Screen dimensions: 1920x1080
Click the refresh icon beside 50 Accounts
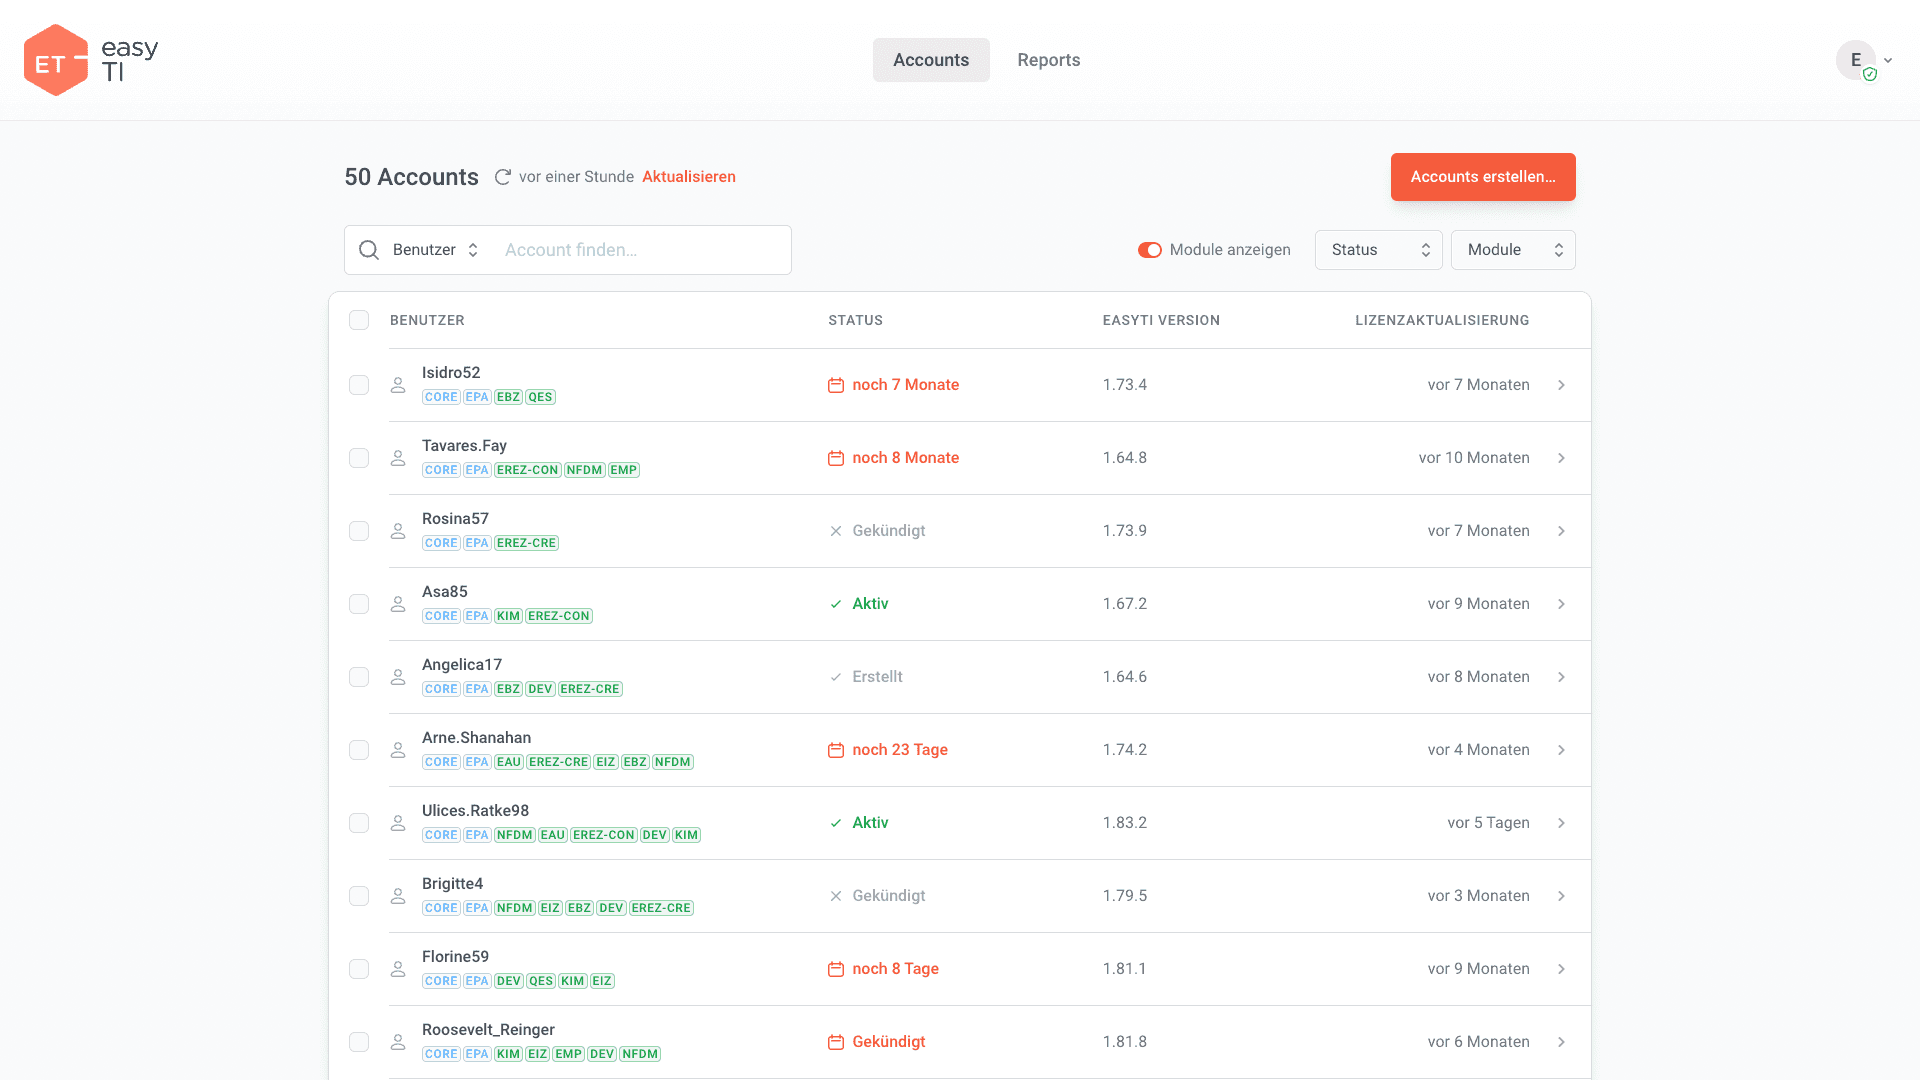tap(502, 177)
